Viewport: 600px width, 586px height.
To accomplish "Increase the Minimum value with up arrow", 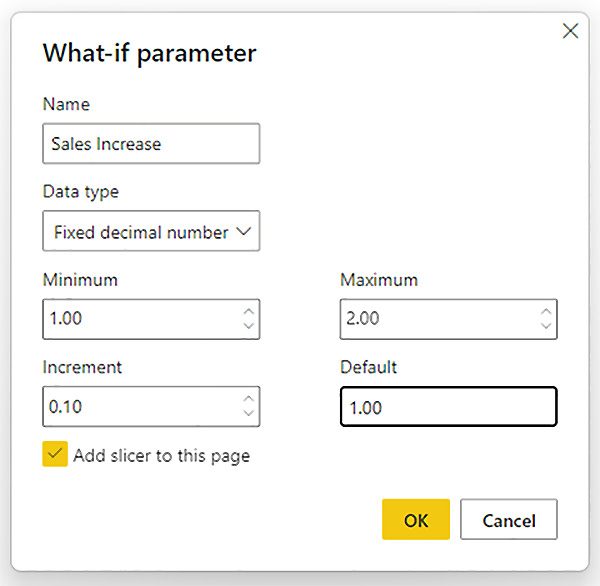I will [x=248, y=312].
